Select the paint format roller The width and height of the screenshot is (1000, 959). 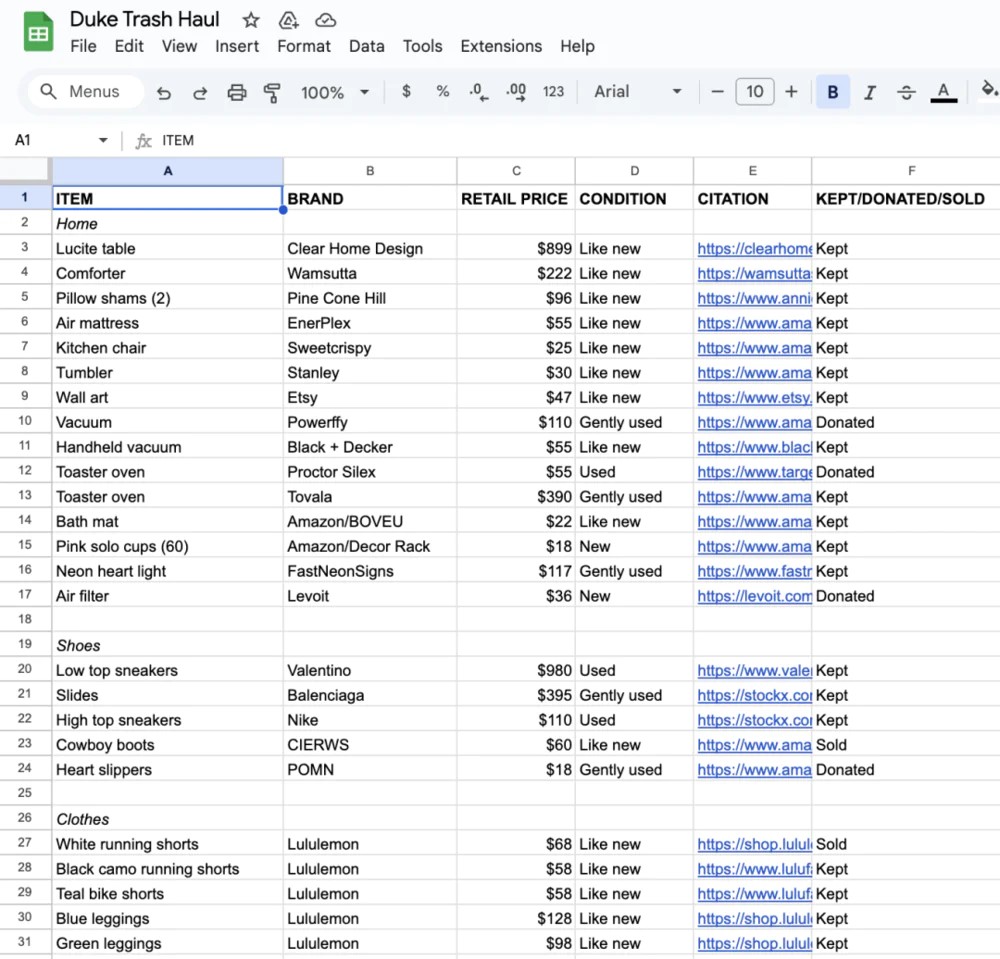[272, 92]
